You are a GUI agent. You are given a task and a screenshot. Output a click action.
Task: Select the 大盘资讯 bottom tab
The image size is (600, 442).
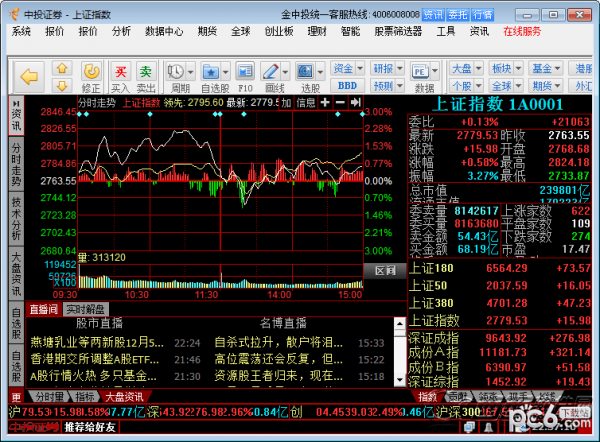(124, 397)
